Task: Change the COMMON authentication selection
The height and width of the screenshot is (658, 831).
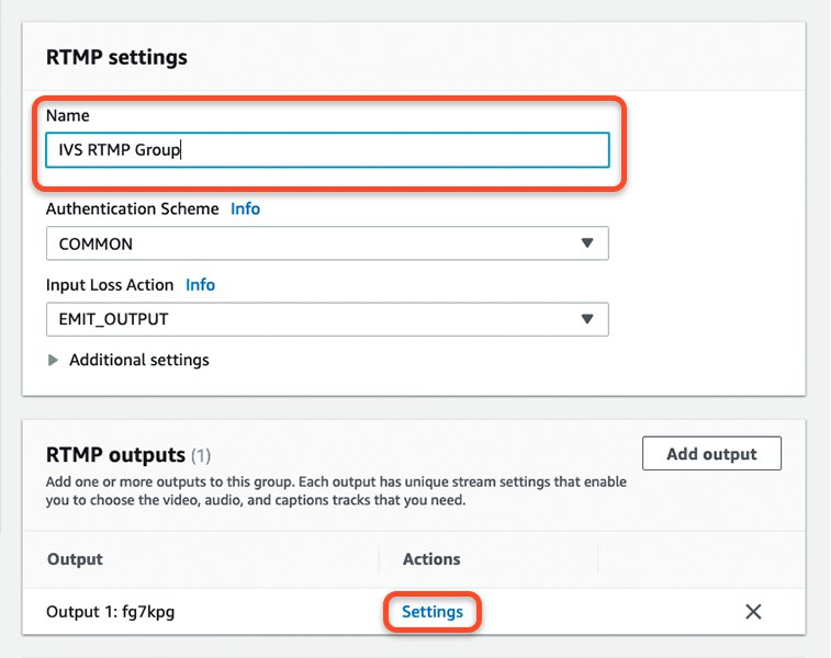Action: click(327, 243)
